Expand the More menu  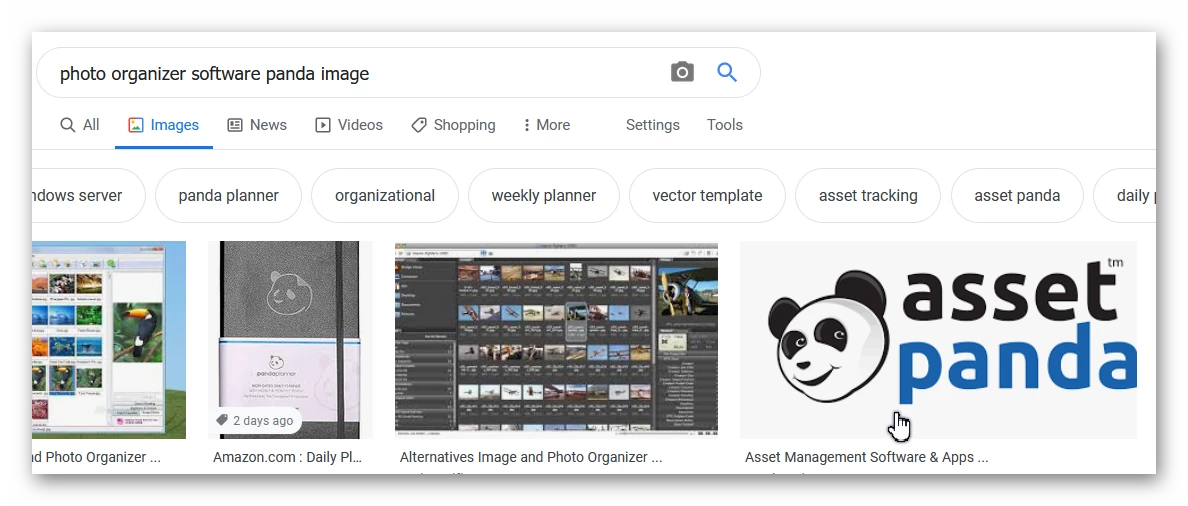[x=547, y=125]
